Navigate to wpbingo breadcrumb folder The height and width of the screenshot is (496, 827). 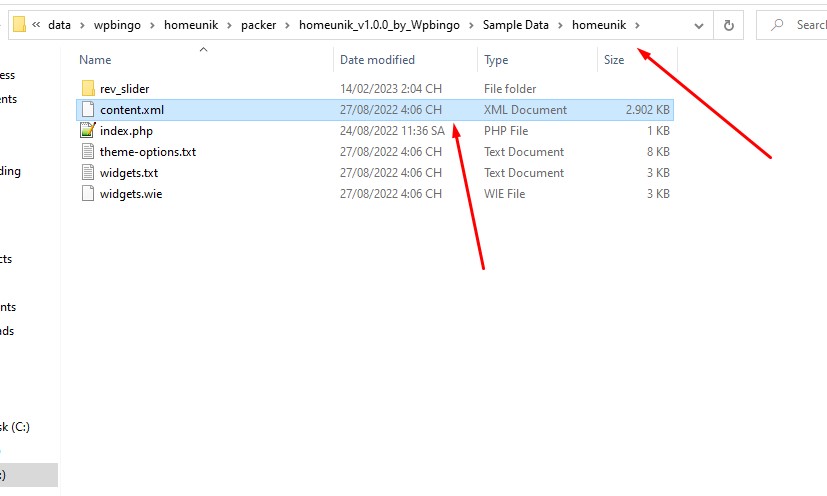pyautogui.click(x=117, y=25)
